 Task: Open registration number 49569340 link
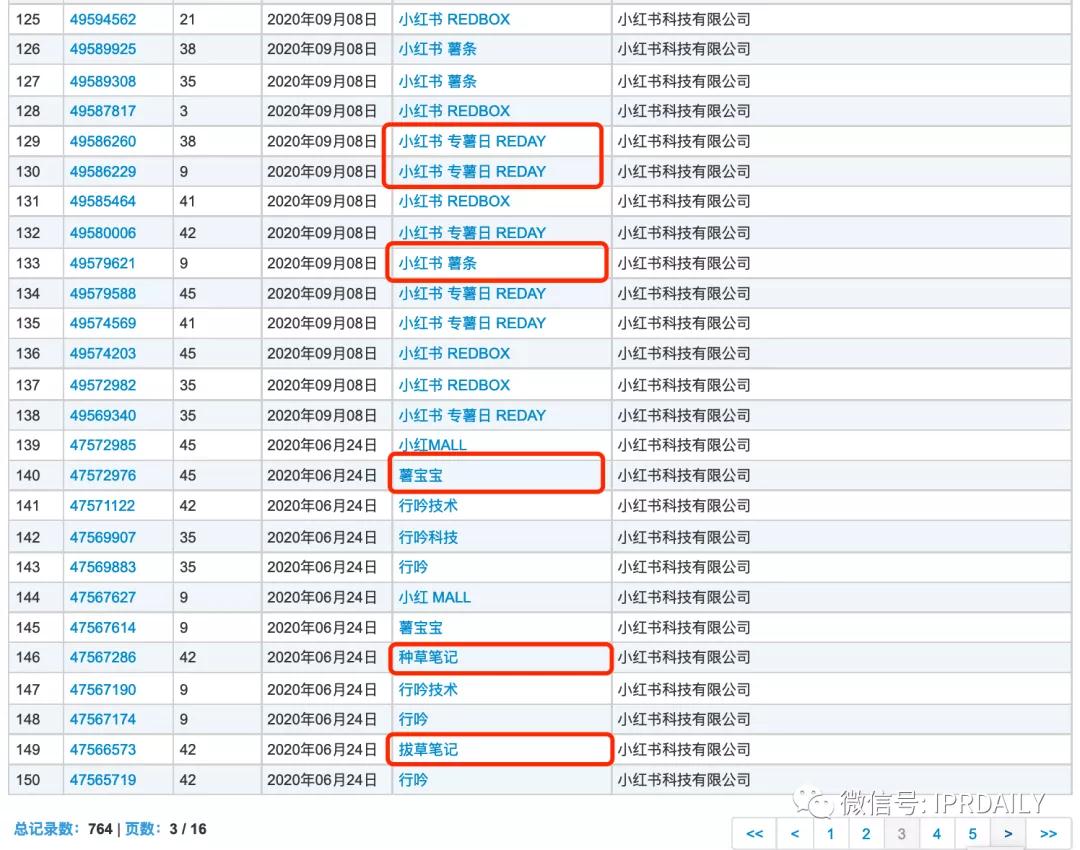click(x=103, y=415)
